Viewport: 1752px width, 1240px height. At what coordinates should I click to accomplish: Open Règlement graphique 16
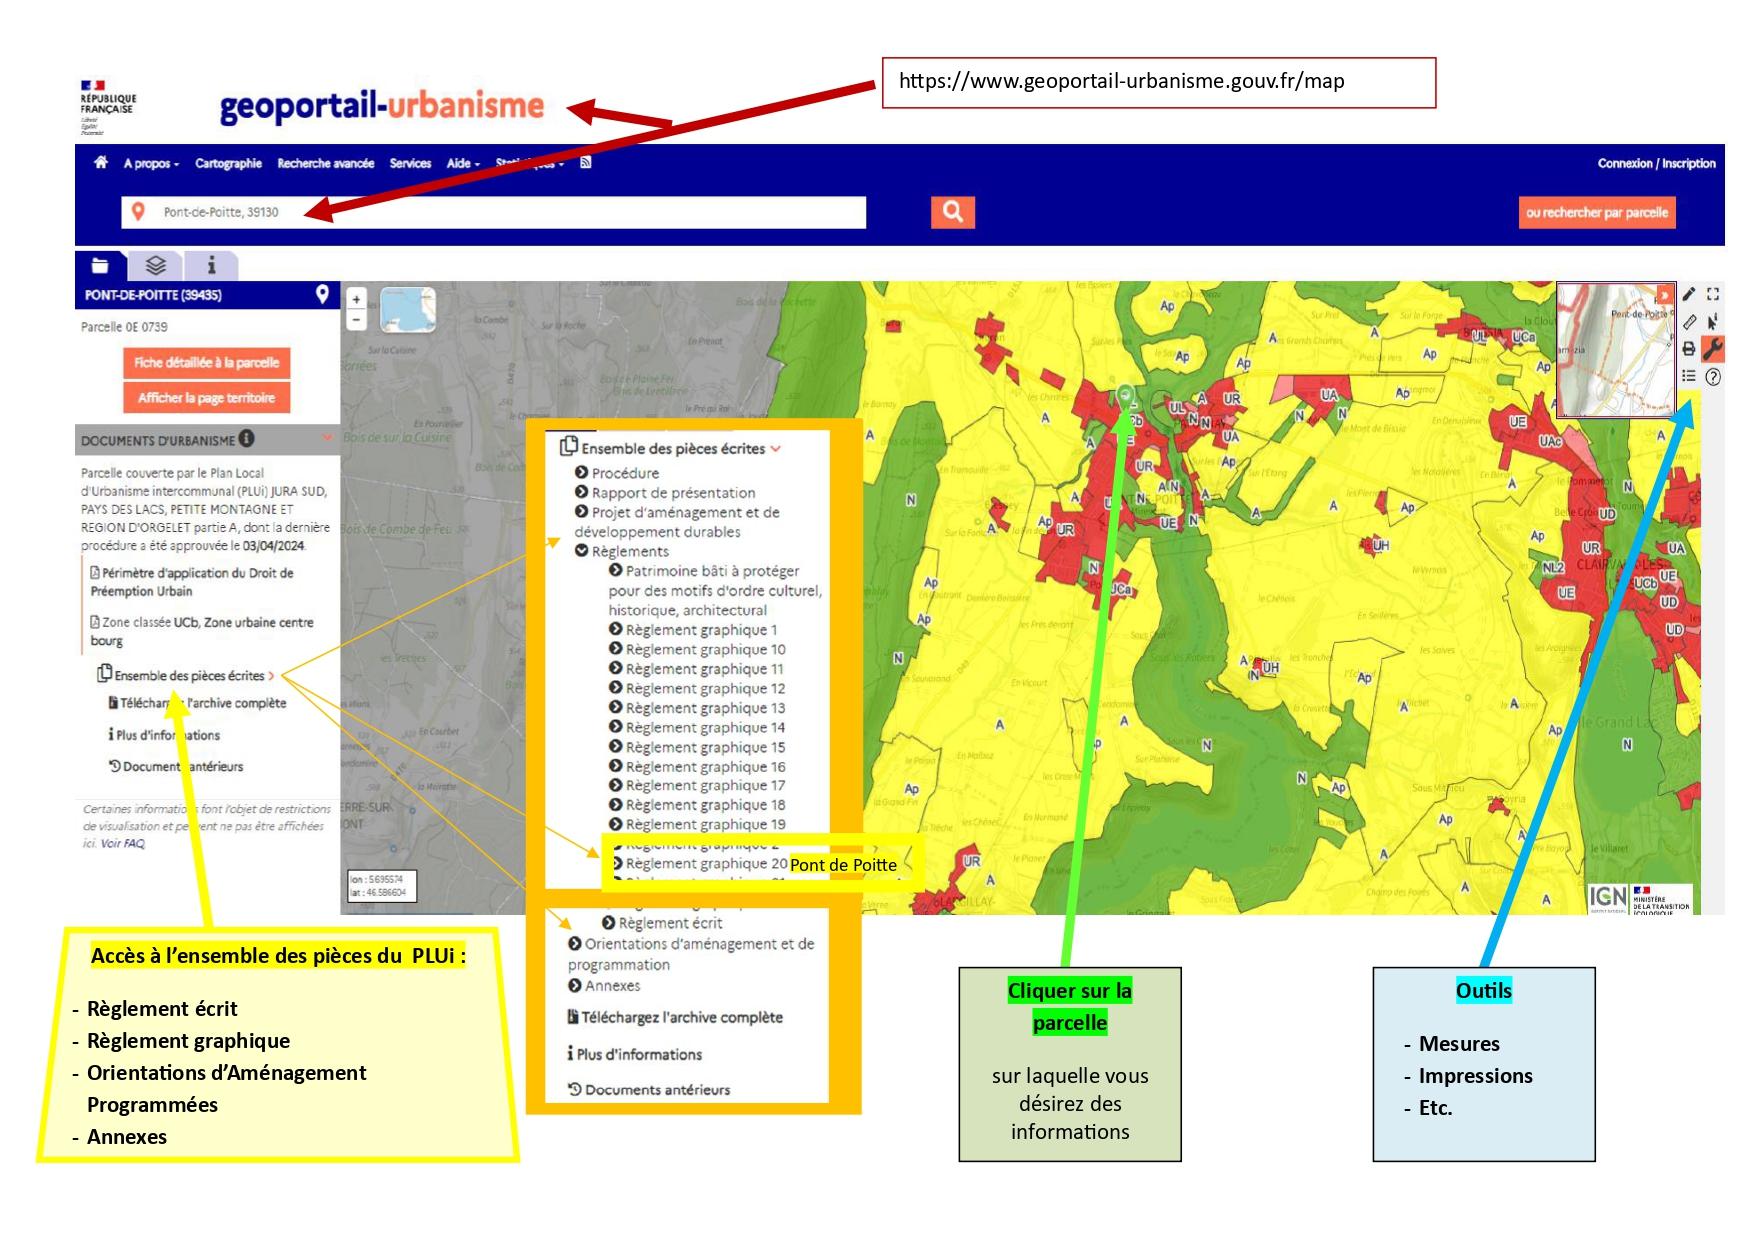coord(697,767)
